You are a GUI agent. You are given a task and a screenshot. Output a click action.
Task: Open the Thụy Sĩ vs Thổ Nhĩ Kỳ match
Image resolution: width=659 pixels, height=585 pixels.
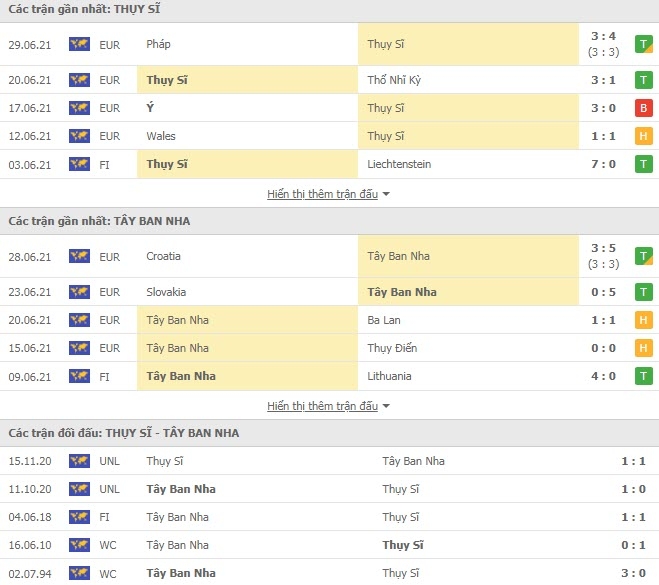[x=330, y=80]
